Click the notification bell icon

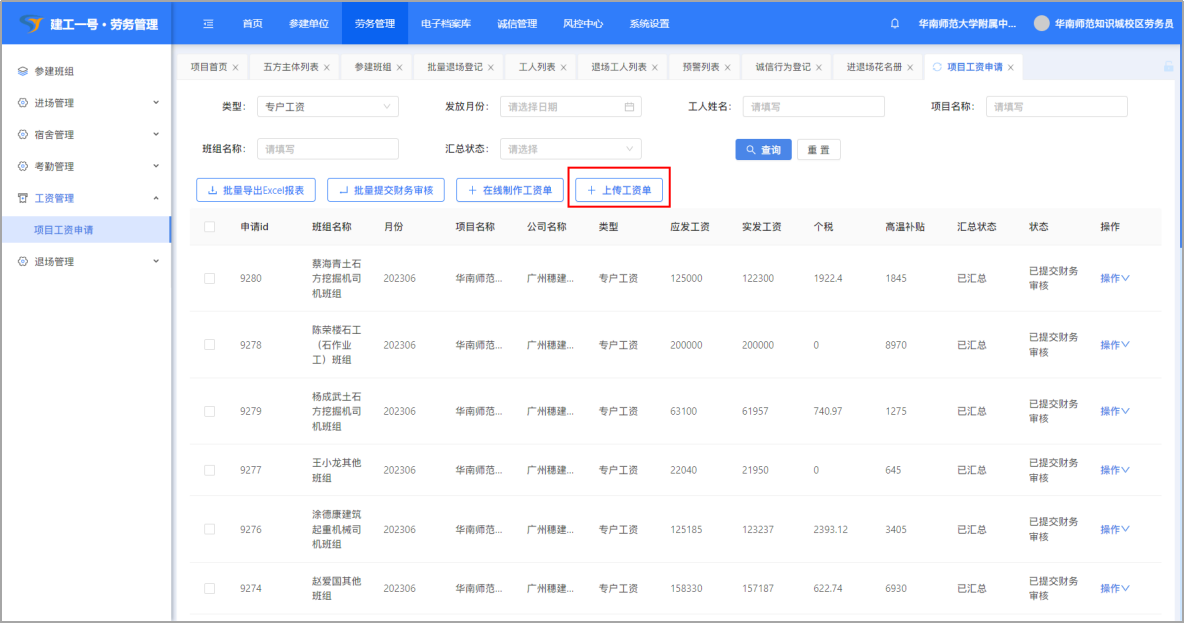(895, 24)
